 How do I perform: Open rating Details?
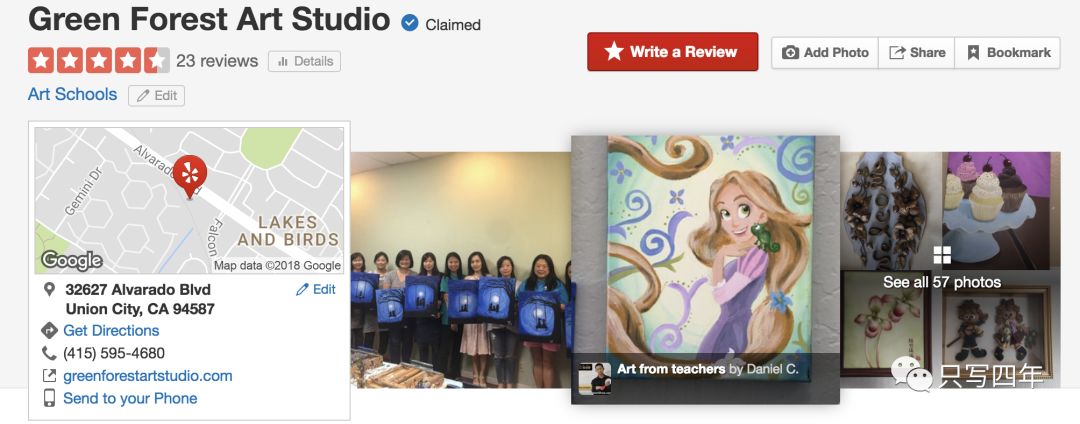(x=304, y=61)
